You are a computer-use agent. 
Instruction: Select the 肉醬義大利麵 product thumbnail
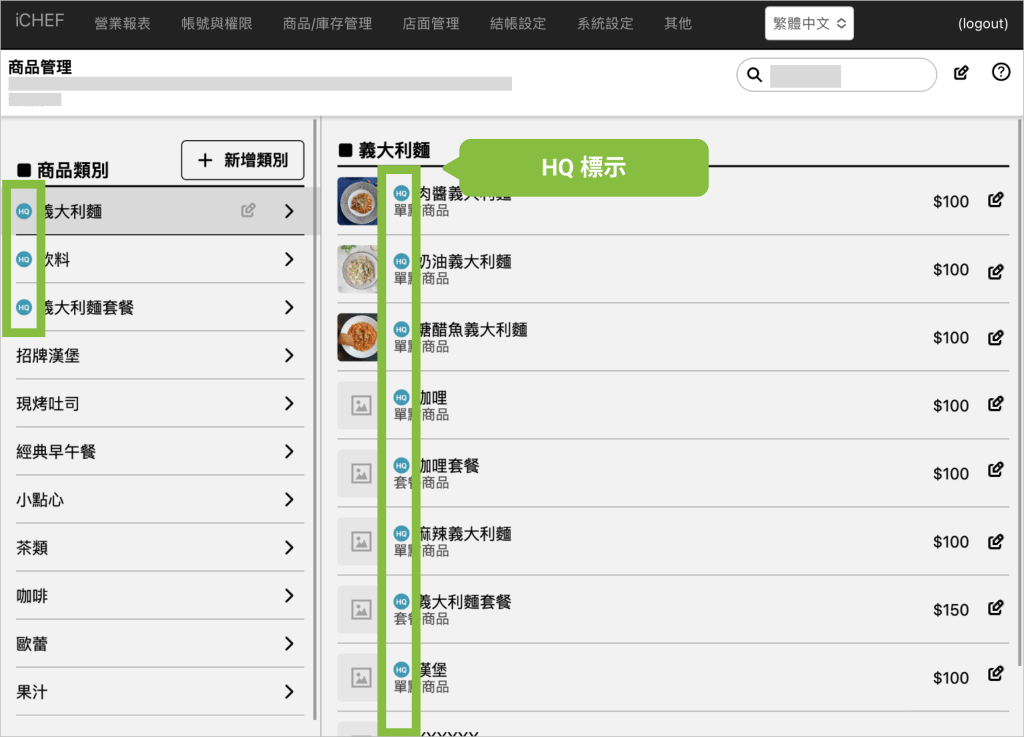pyautogui.click(x=357, y=201)
